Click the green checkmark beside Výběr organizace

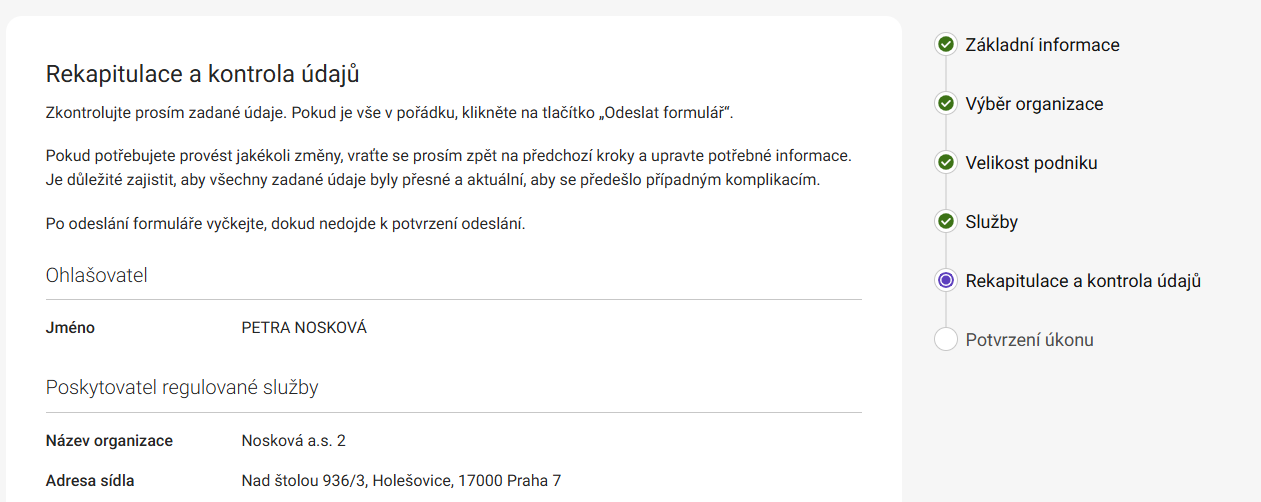(x=946, y=104)
